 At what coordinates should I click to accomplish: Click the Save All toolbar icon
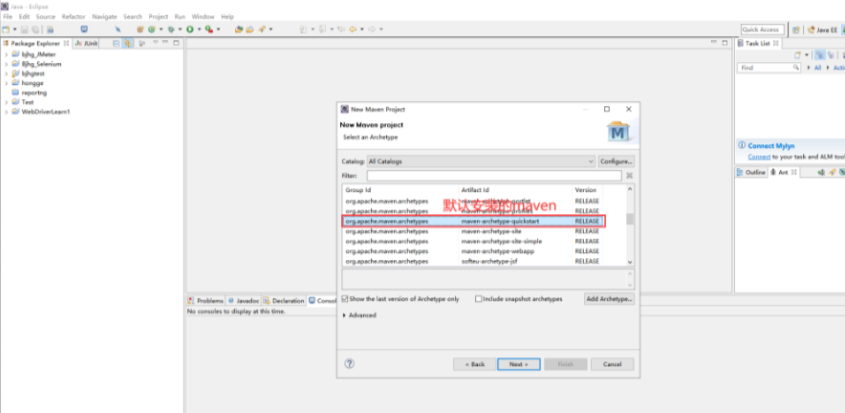(x=35, y=29)
